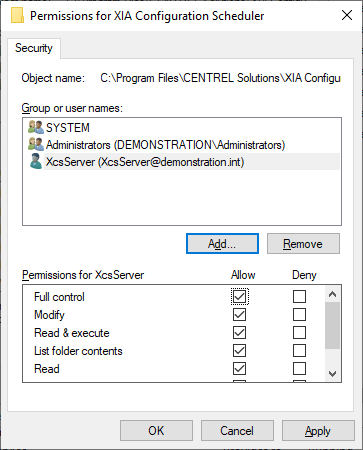Check Deny for Full control
363x450 pixels.
pyautogui.click(x=299, y=297)
